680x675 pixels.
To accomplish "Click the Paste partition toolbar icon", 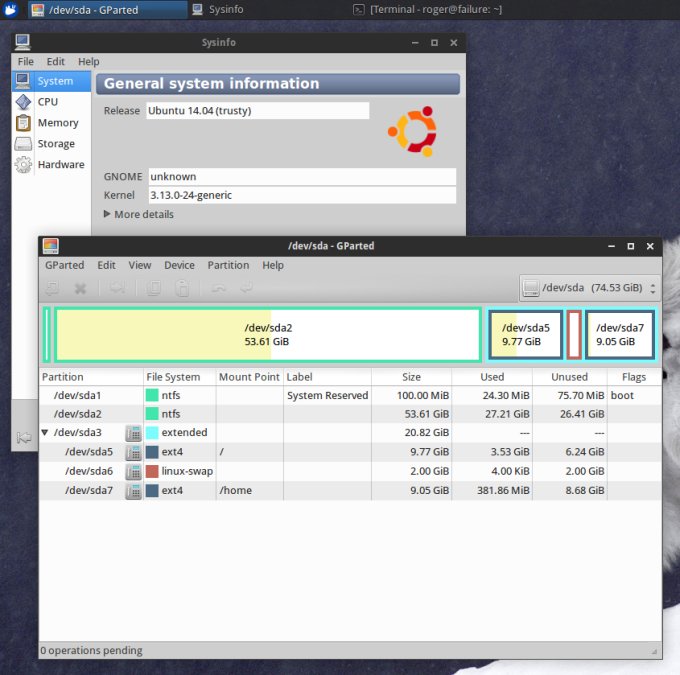I will pyautogui.click(x=182, y=288).
